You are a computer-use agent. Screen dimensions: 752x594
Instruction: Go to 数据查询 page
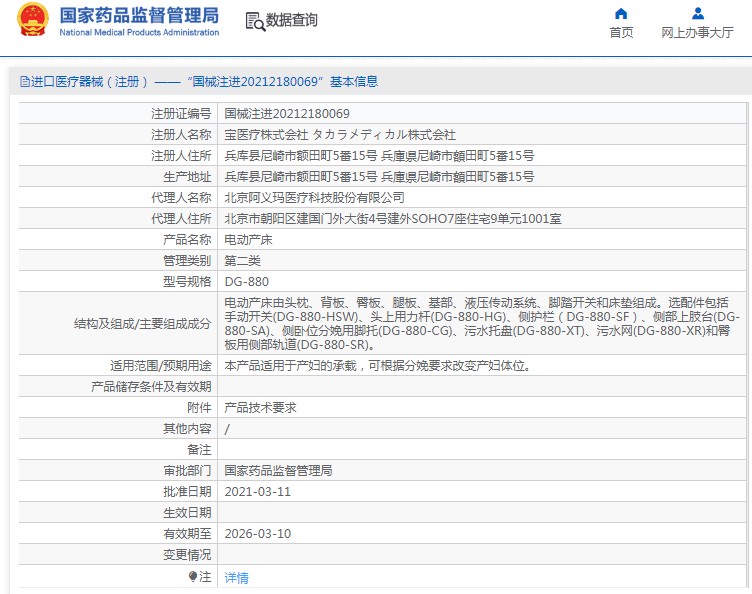[292, 20]
